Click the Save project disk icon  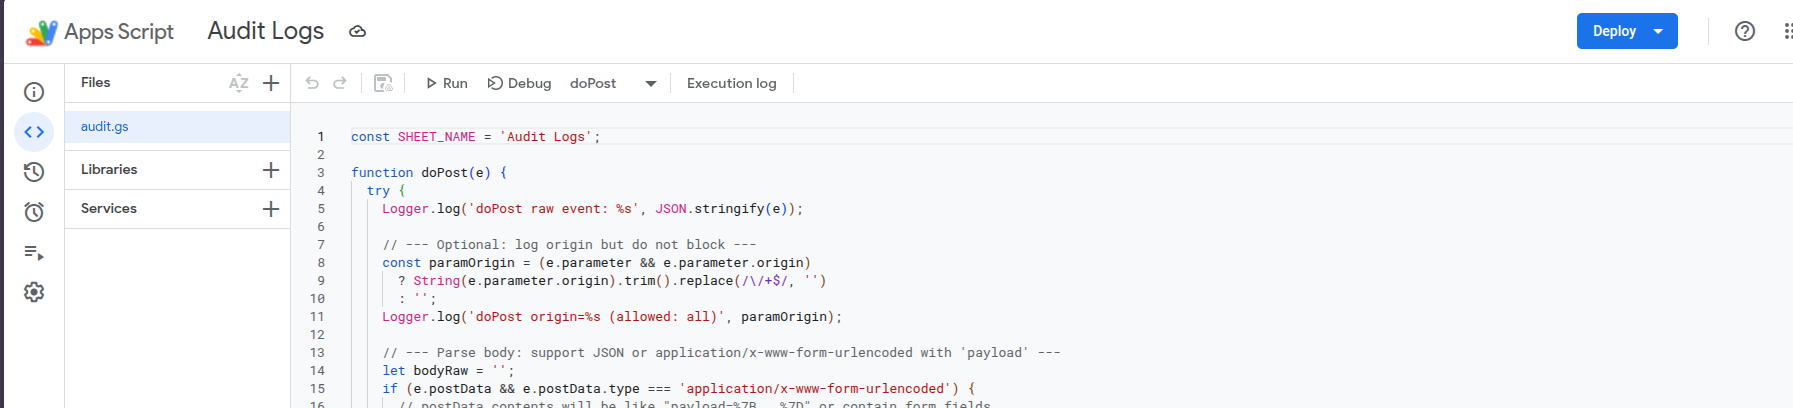383,83
